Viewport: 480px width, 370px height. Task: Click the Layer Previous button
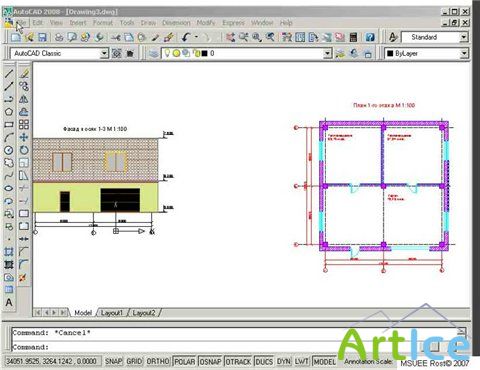(354, 53)
